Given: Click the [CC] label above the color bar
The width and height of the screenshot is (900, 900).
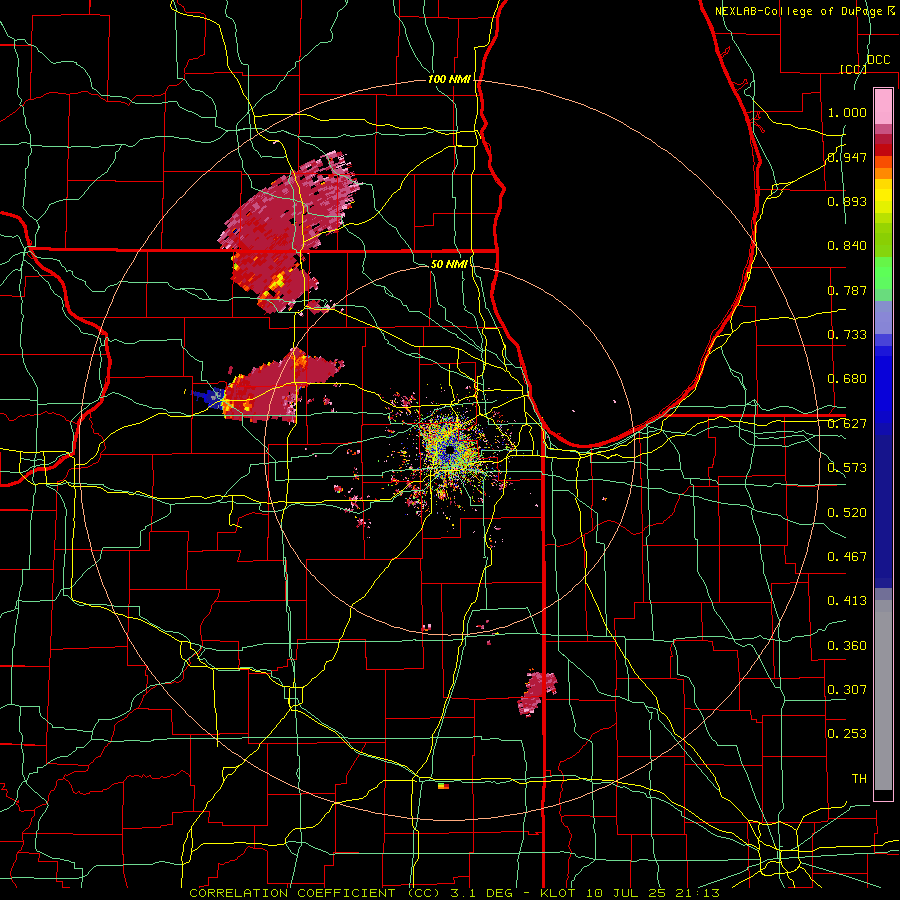Looking at the screenshot, I should click(x=853, y=69).
